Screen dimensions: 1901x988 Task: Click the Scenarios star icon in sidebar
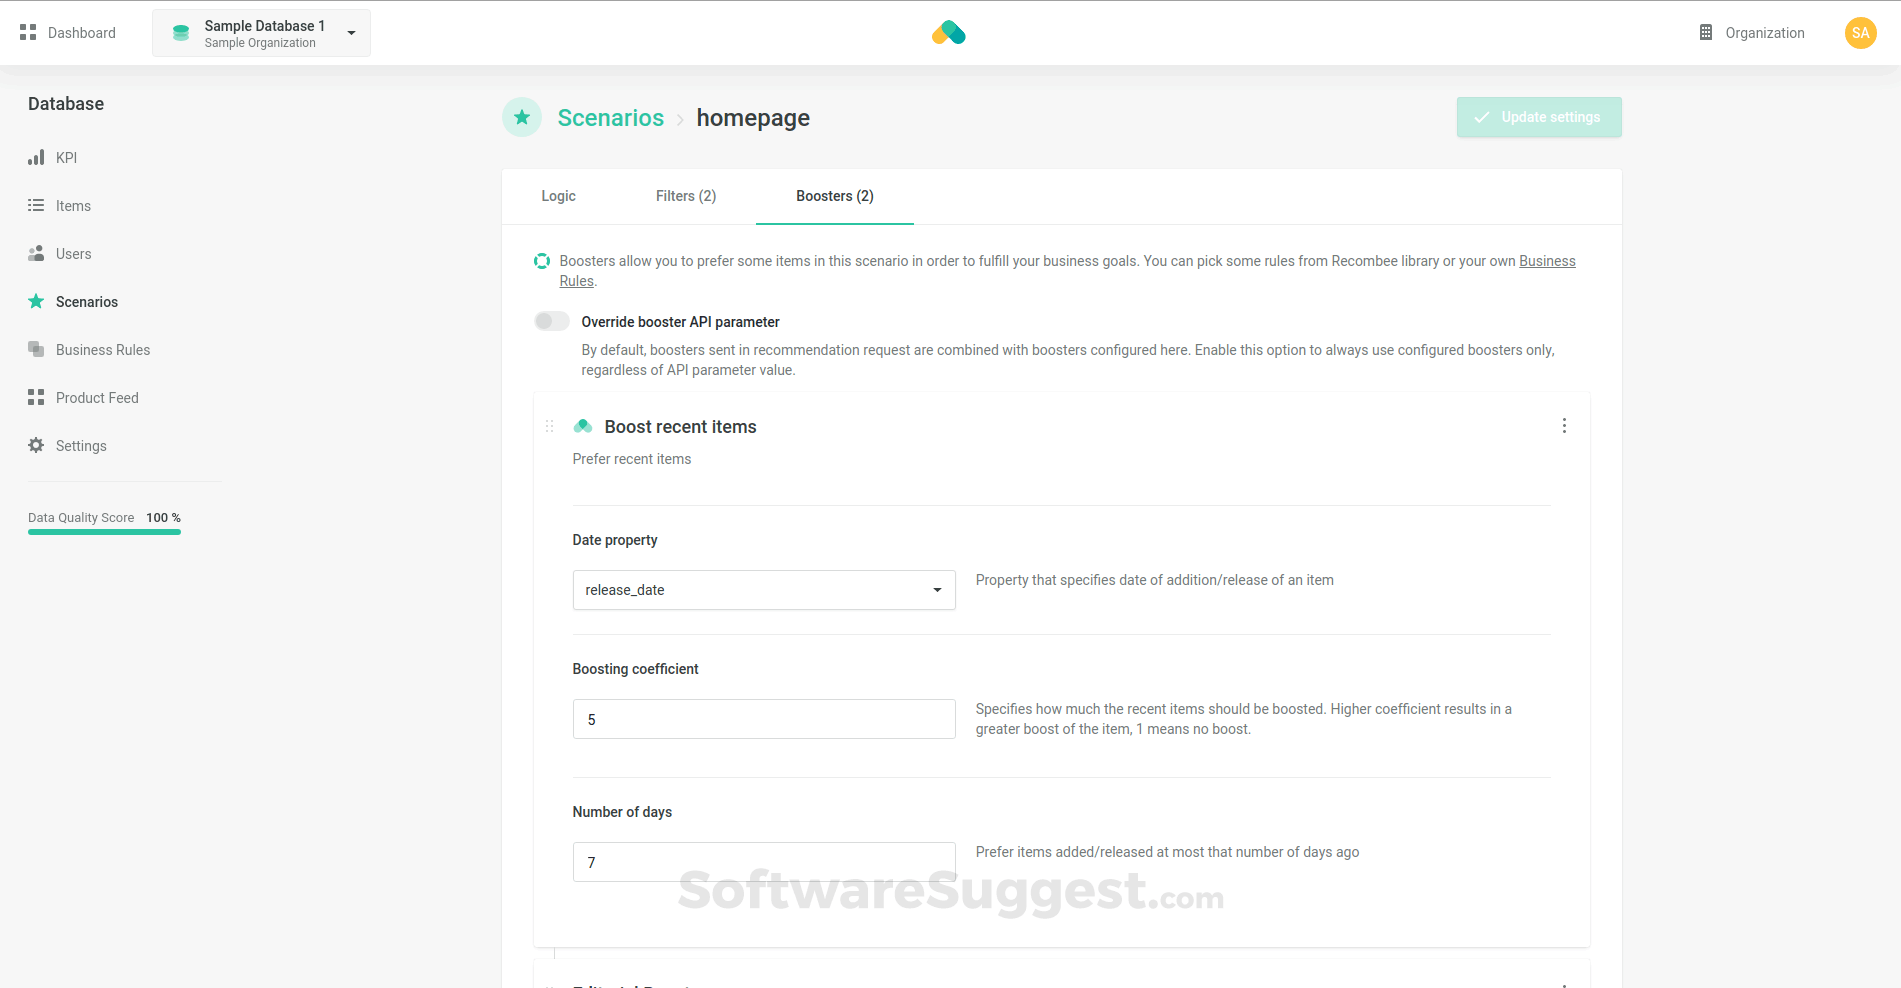[x=36, y=302]
